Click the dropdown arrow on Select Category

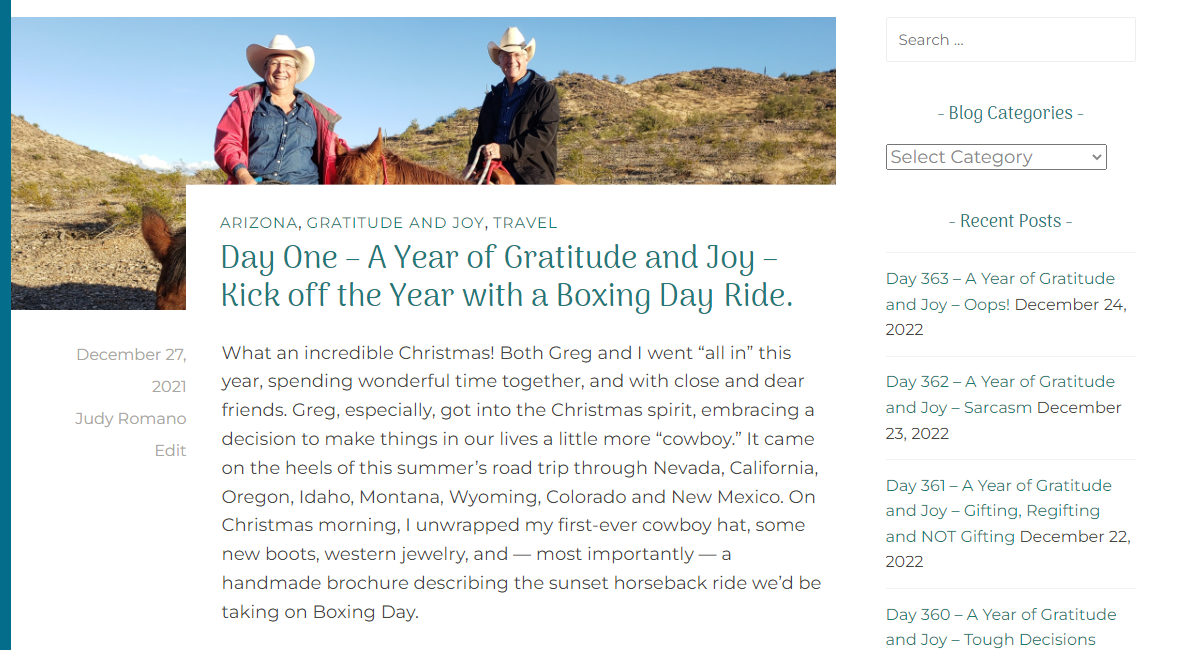tap(1097, 157)
